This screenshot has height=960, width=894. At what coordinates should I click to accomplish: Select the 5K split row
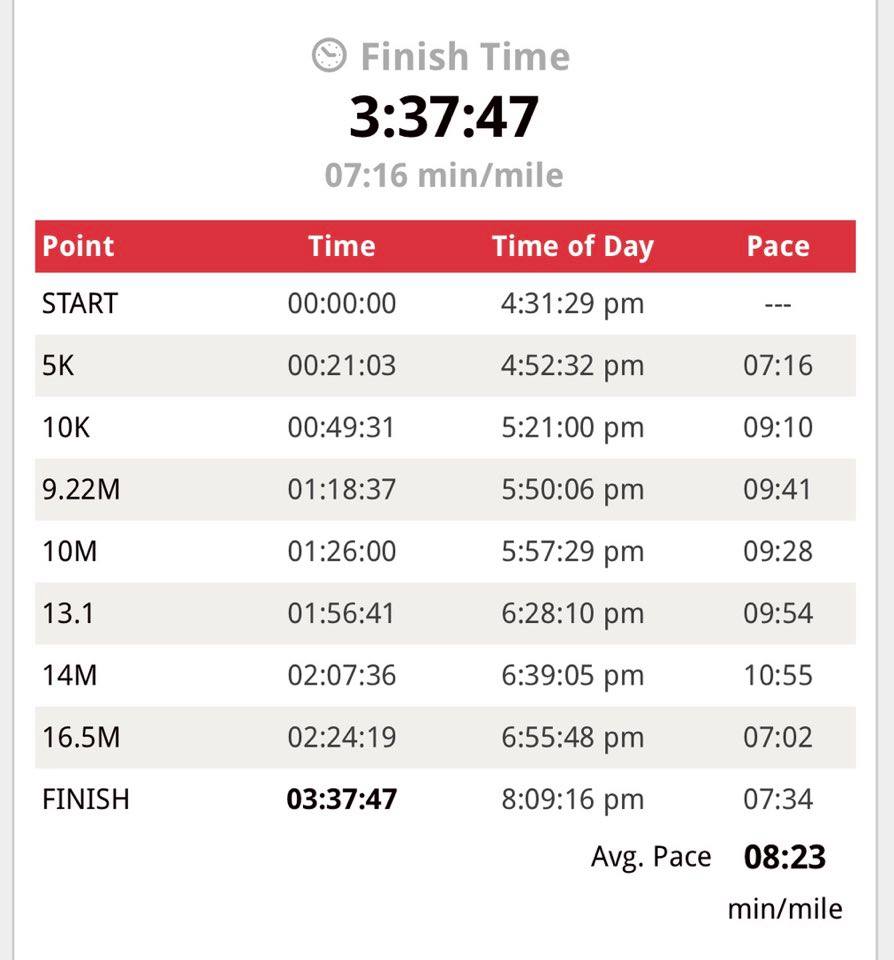445,366
